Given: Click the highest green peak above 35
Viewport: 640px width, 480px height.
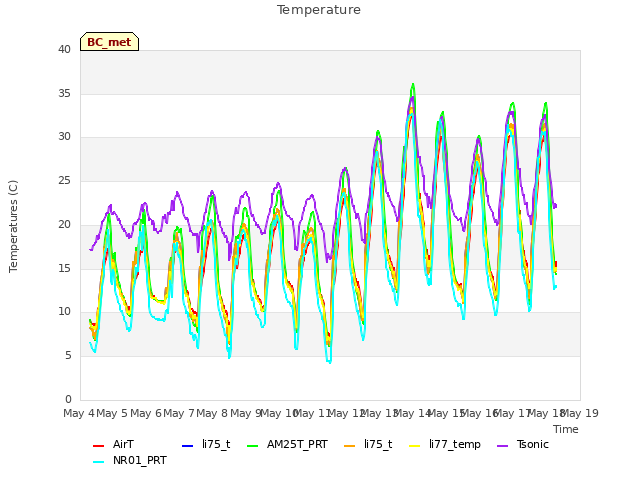Looking at the screenshot, I should click(x=413, y=84).
